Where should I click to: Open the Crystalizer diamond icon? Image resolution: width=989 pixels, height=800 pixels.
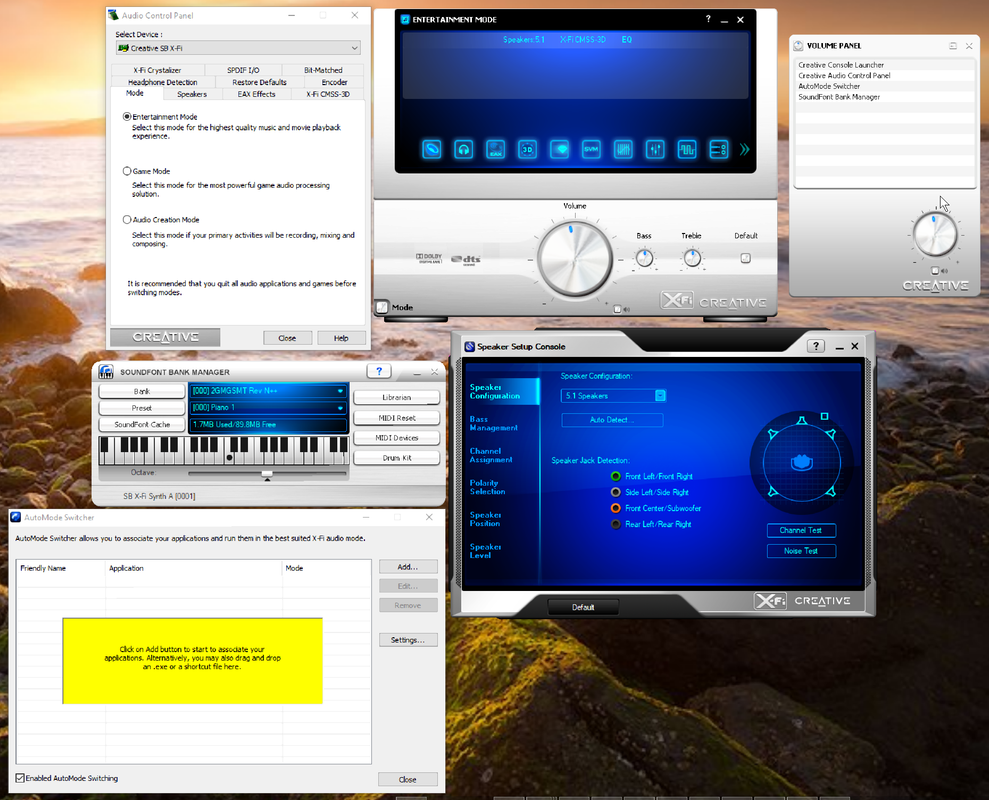(x=559, y=150)
